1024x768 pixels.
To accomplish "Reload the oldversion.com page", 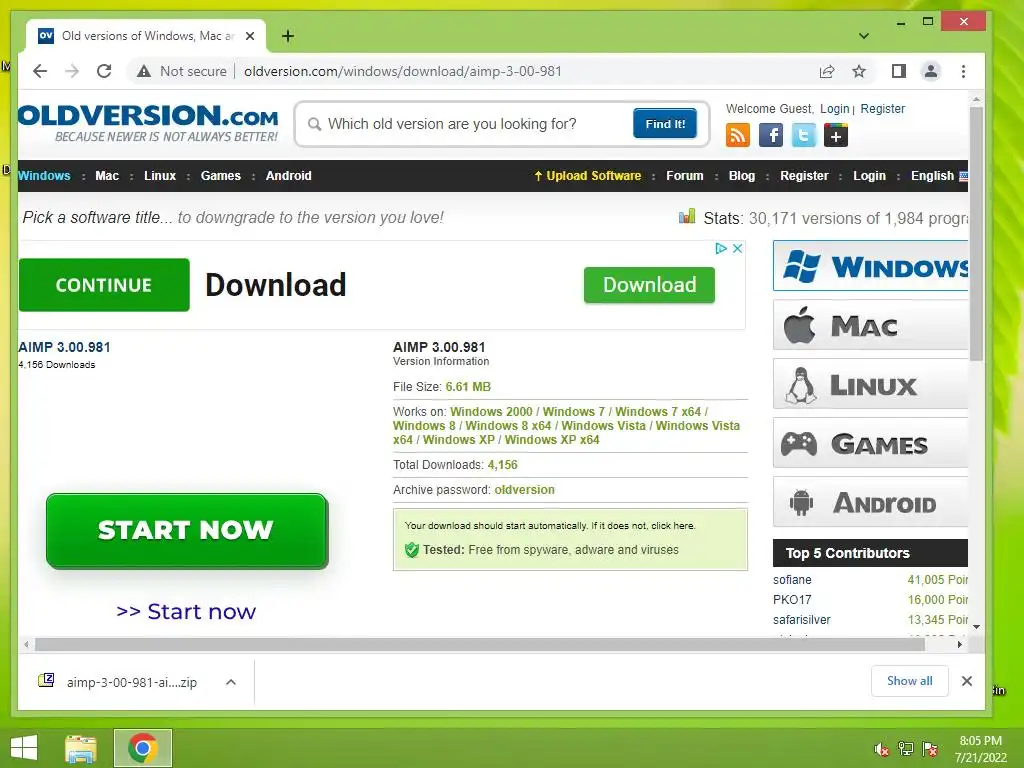I will point(104,71).
